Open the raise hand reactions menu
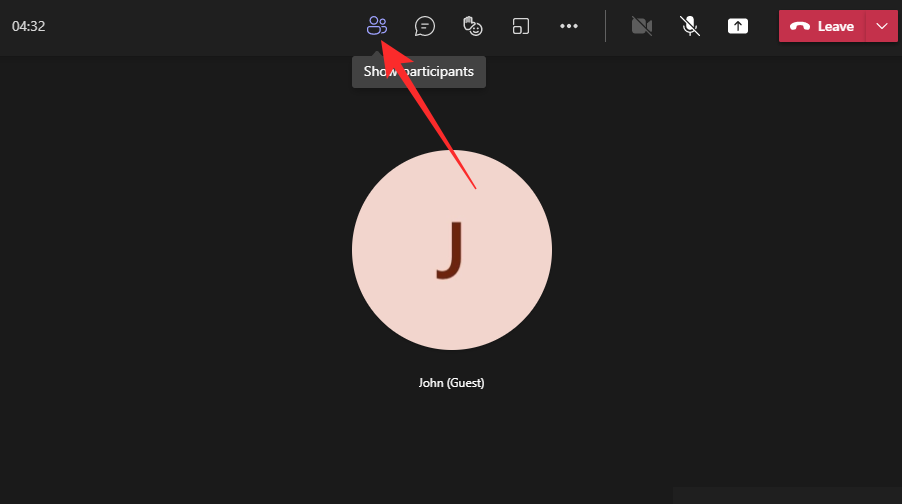902x504 pixels. (473, 26)
